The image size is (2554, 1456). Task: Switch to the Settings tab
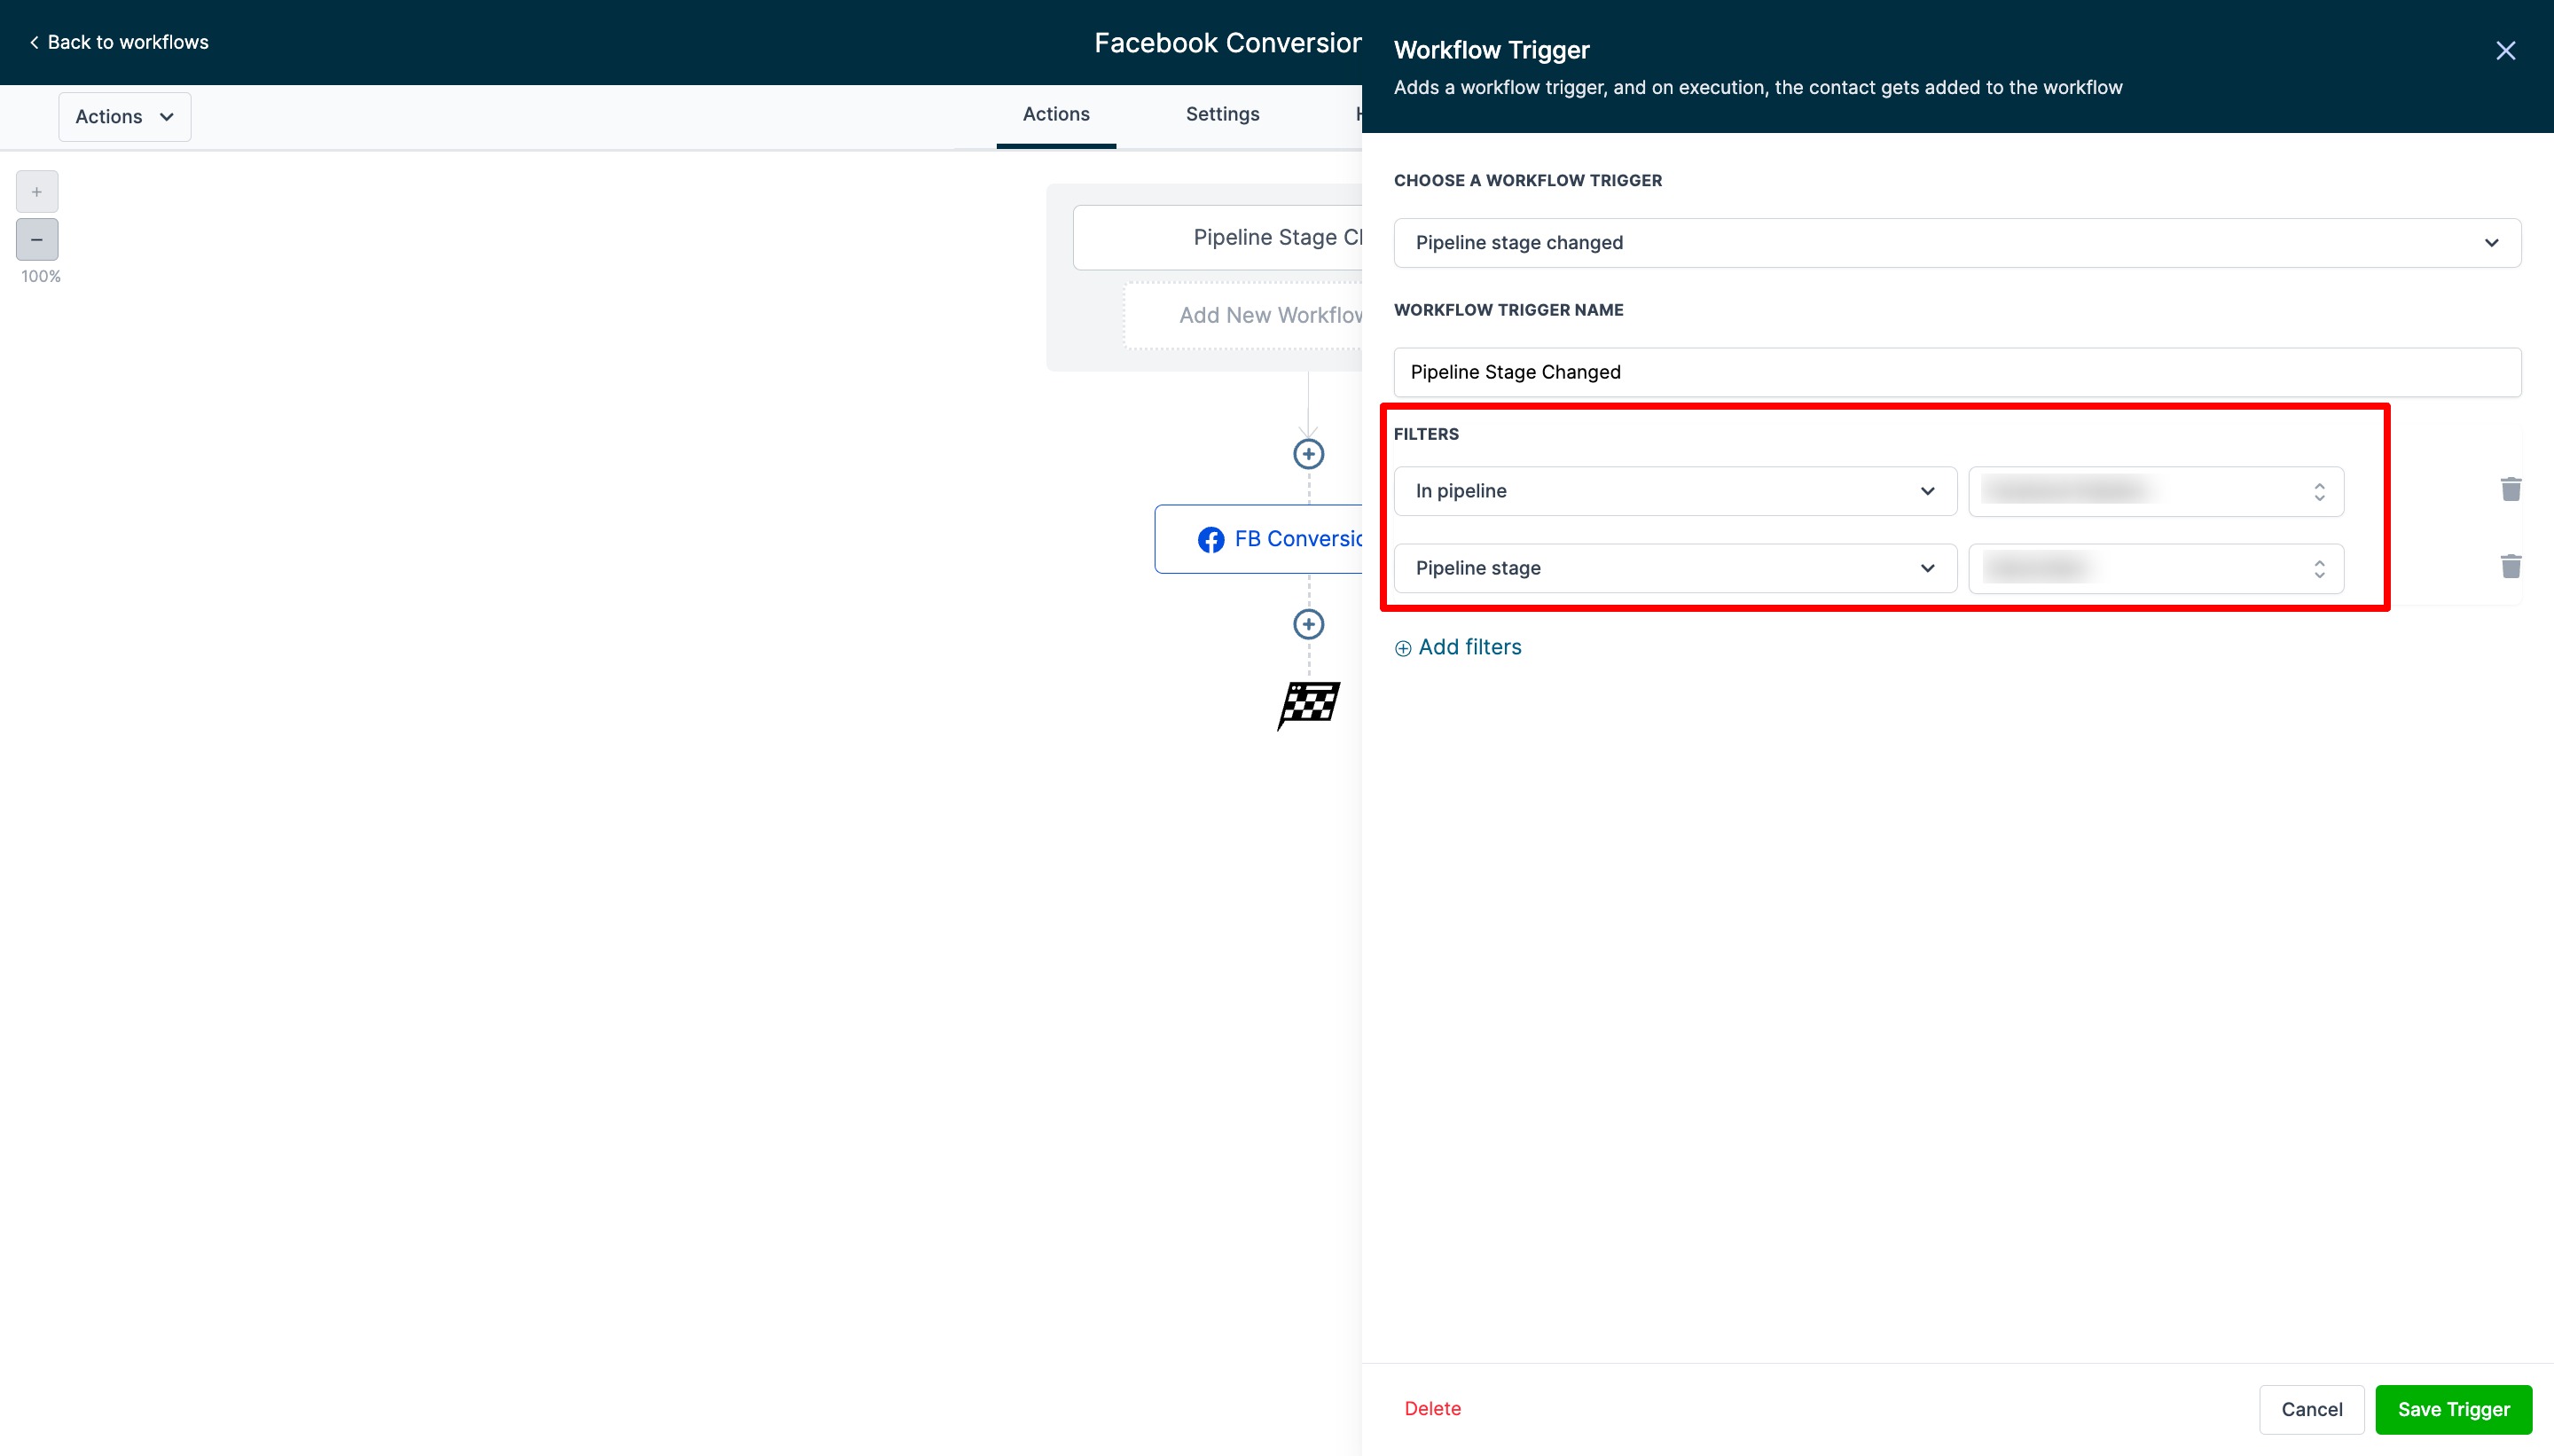click(1222, 114)
